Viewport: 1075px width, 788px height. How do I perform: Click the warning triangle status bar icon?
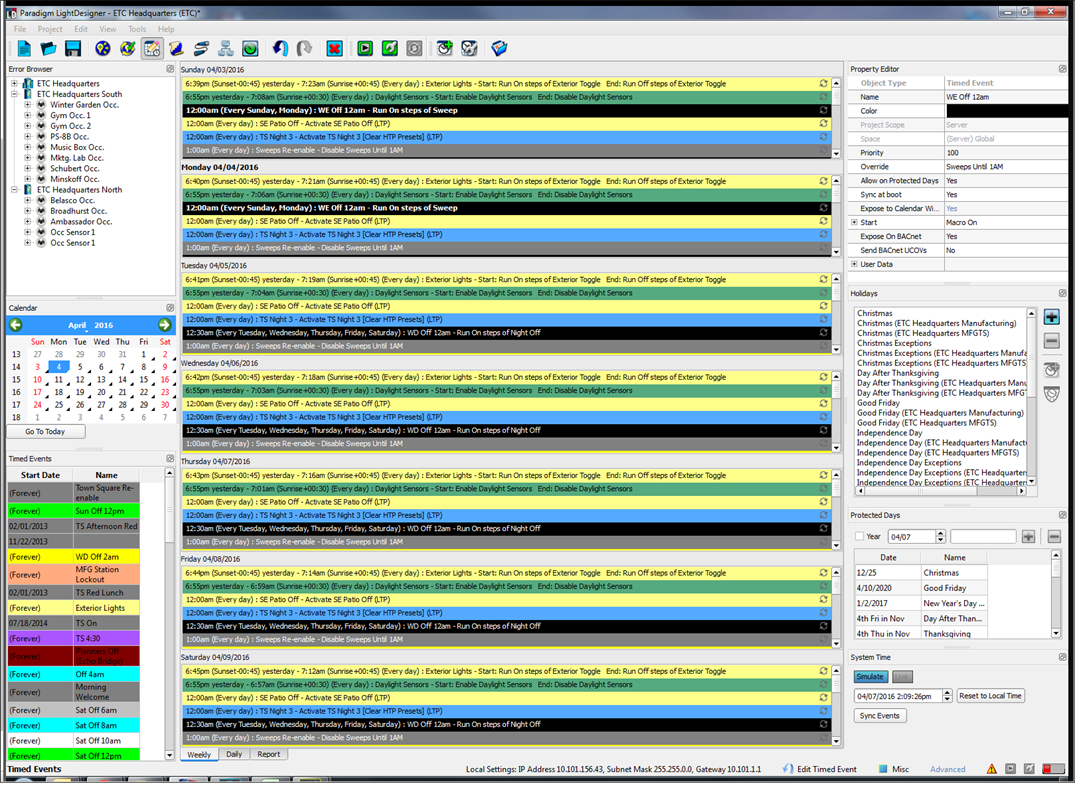click(992, 769)
